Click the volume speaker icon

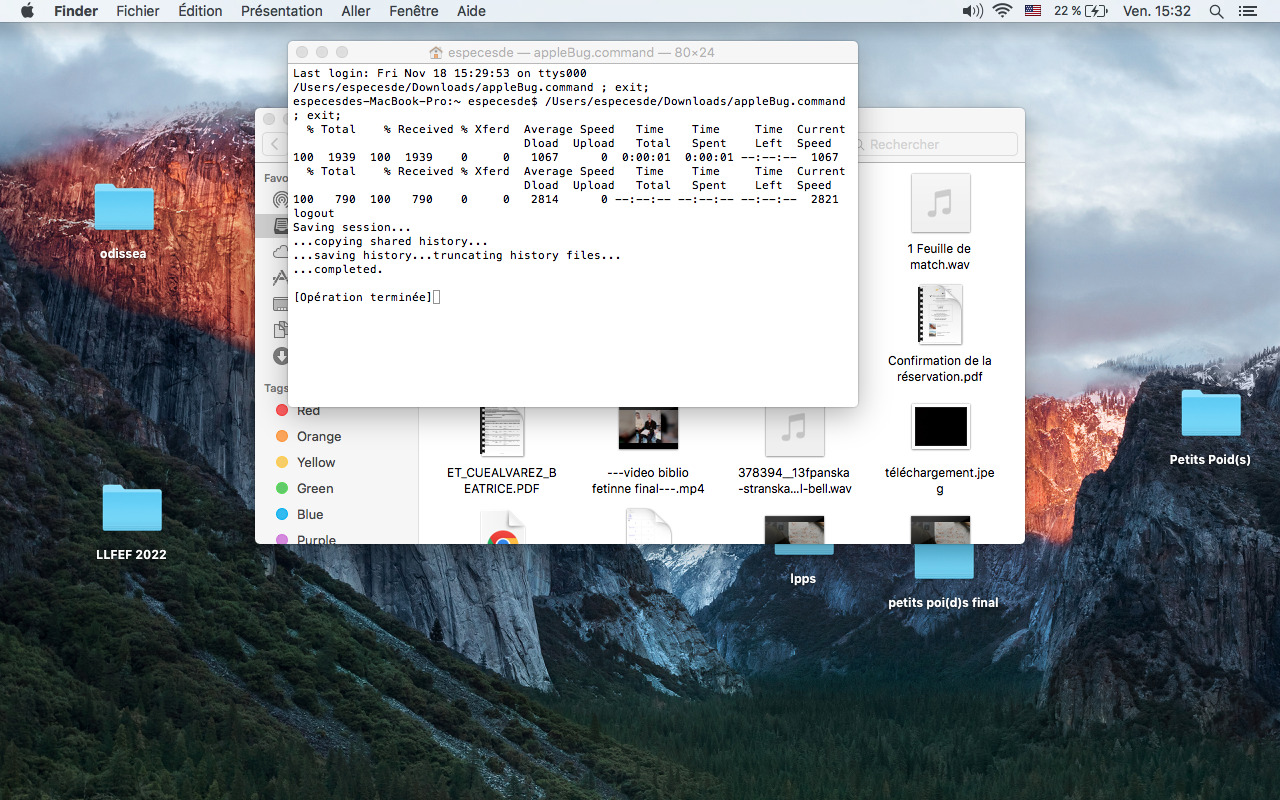971,11
